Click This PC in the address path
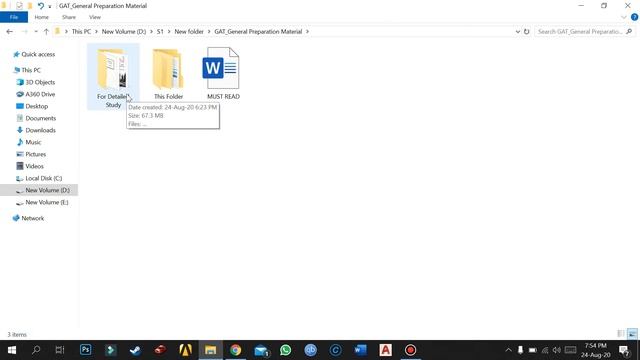Screen dimensions: 640x360 pyautogui.click(x=81, y=31)
